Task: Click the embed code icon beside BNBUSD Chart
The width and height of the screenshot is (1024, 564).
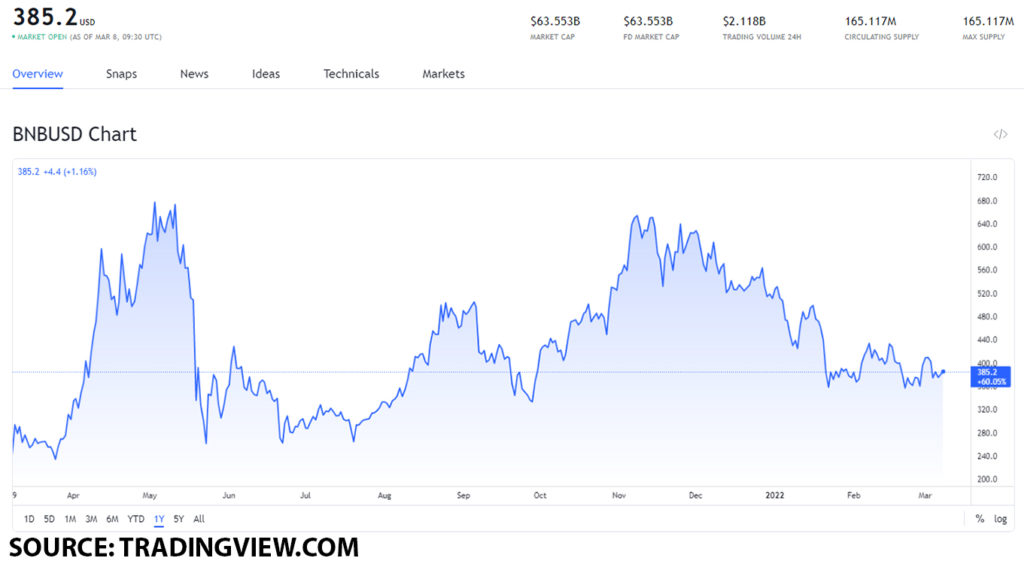Action: coord(1000,134)
